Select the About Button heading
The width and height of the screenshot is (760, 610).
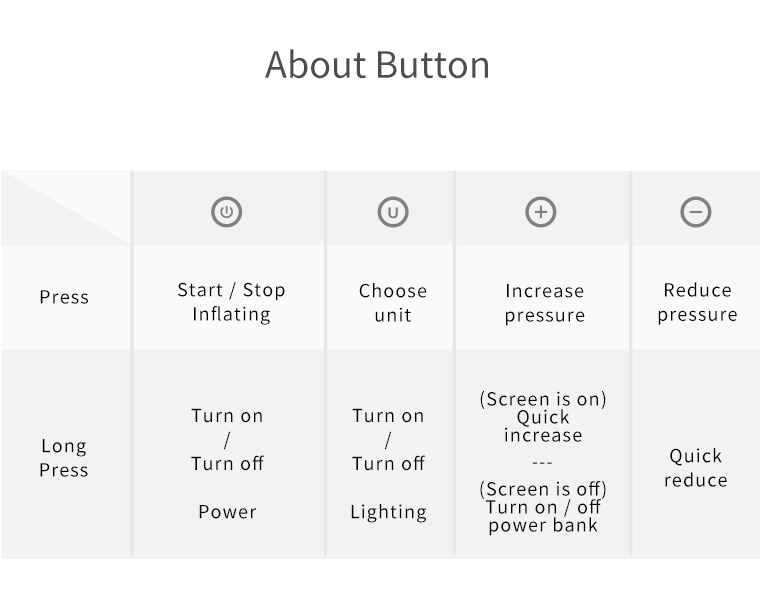[x=377, y=64]
